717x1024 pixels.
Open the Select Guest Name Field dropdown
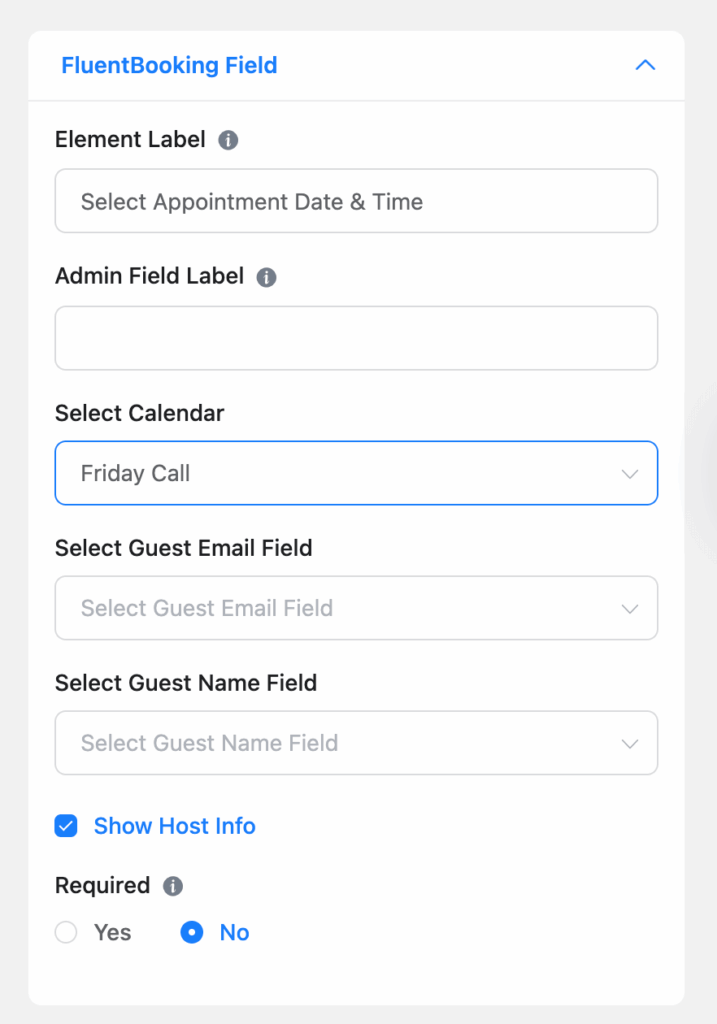click(356, 743)
